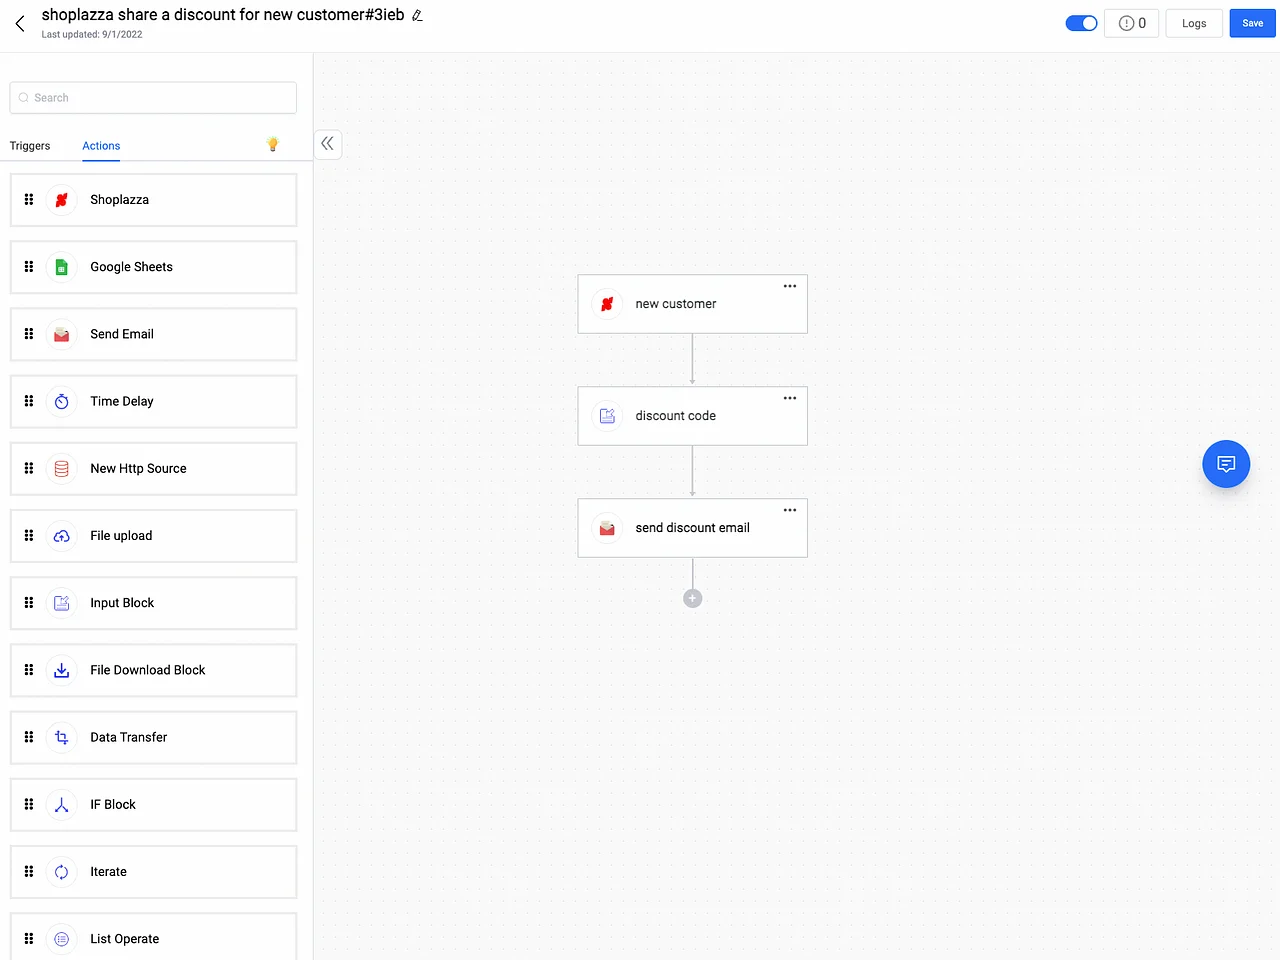Select the Time Delay action icon
Viewport: 1280px width, 960px height.
[61, 401]
